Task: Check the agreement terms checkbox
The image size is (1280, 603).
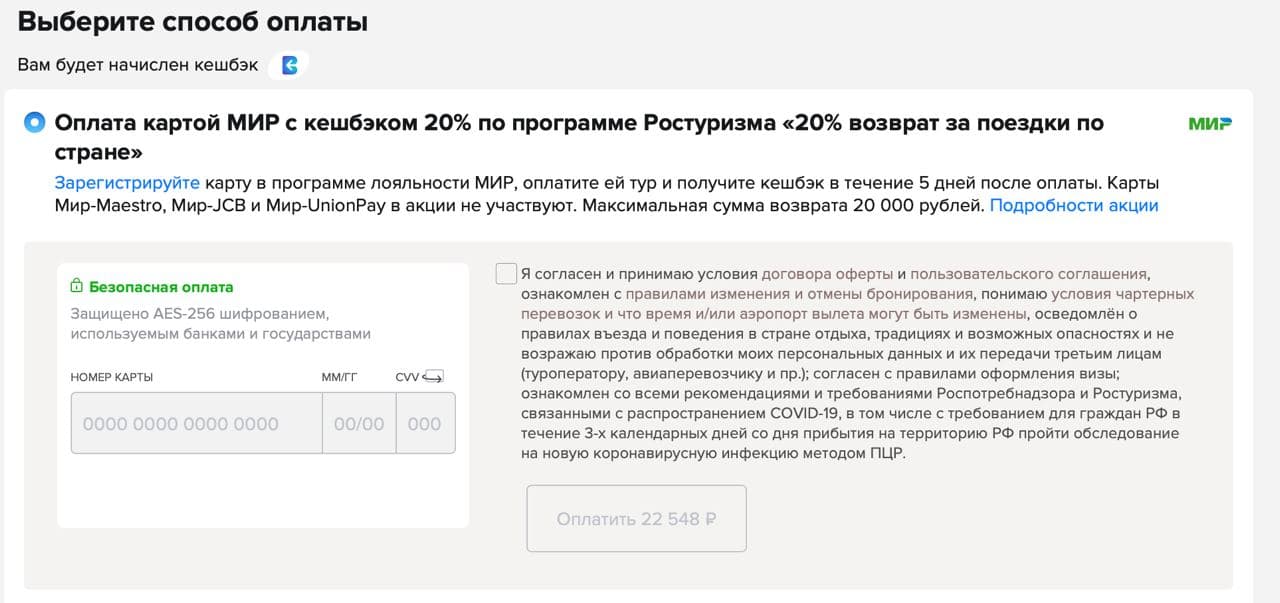Action: (x=506, y=274)
